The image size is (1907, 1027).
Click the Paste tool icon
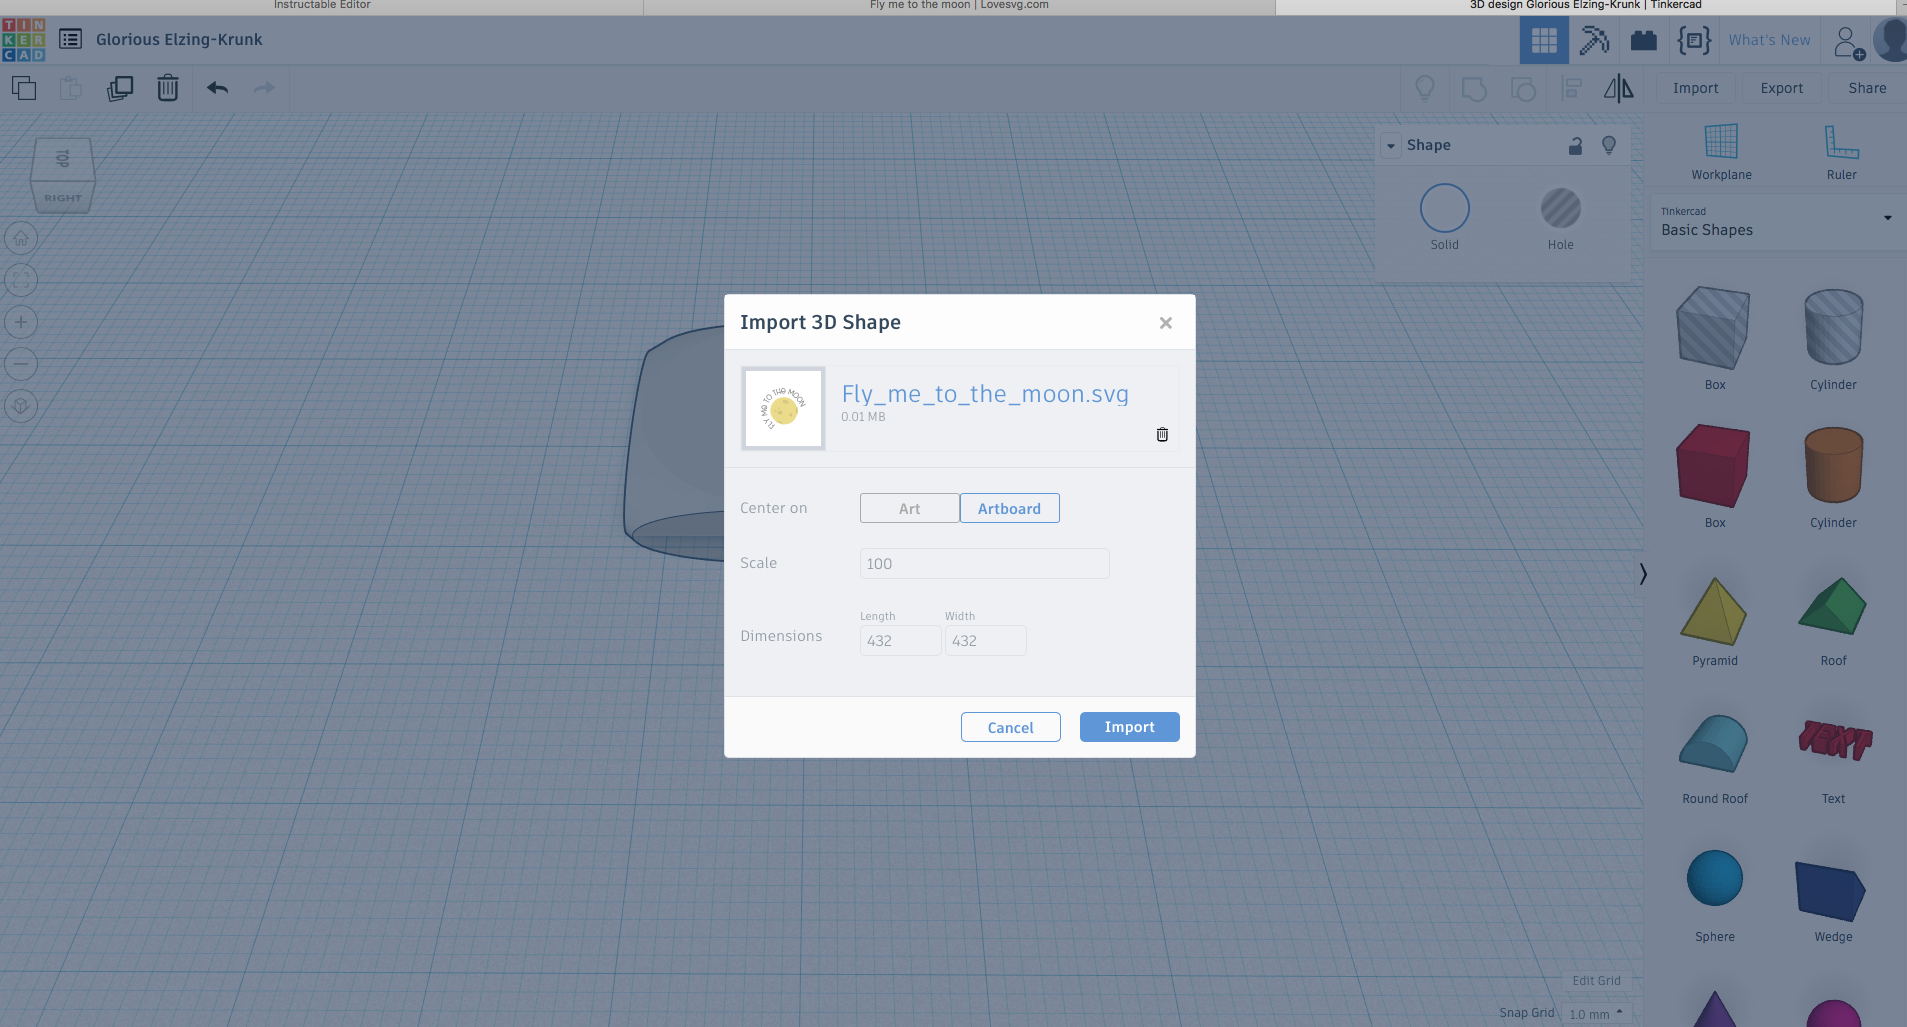tap(71, 88)
